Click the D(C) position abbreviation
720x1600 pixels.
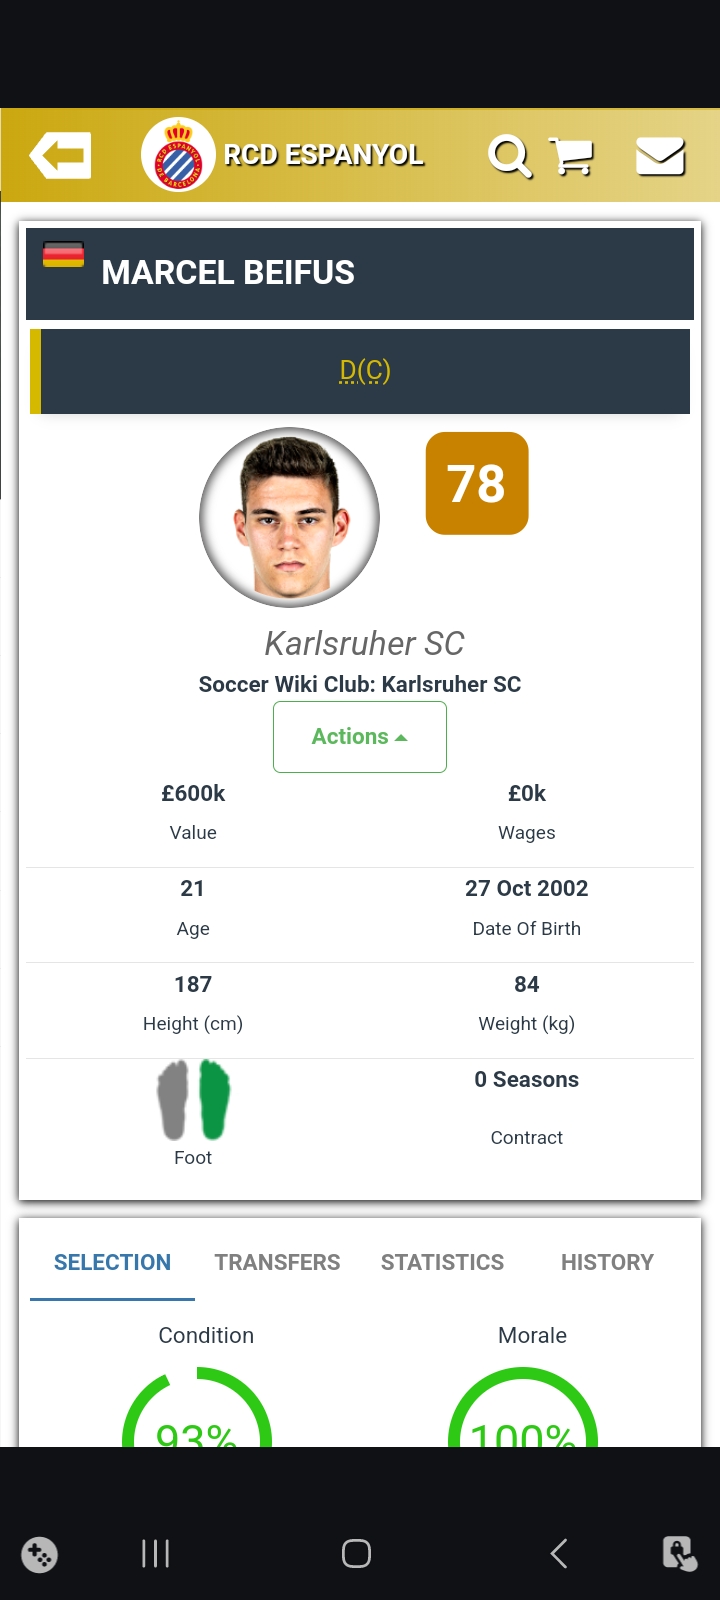365,371
